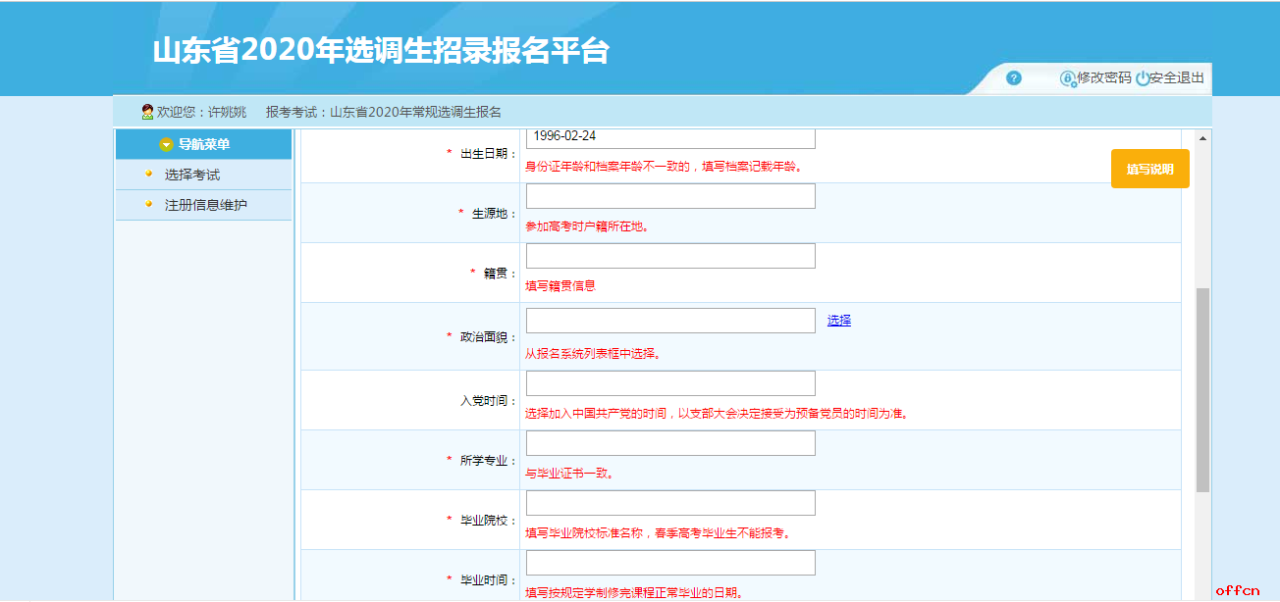Focus the 所学专业 input field
Viewport: 1280px width, 602px height.
670,444
